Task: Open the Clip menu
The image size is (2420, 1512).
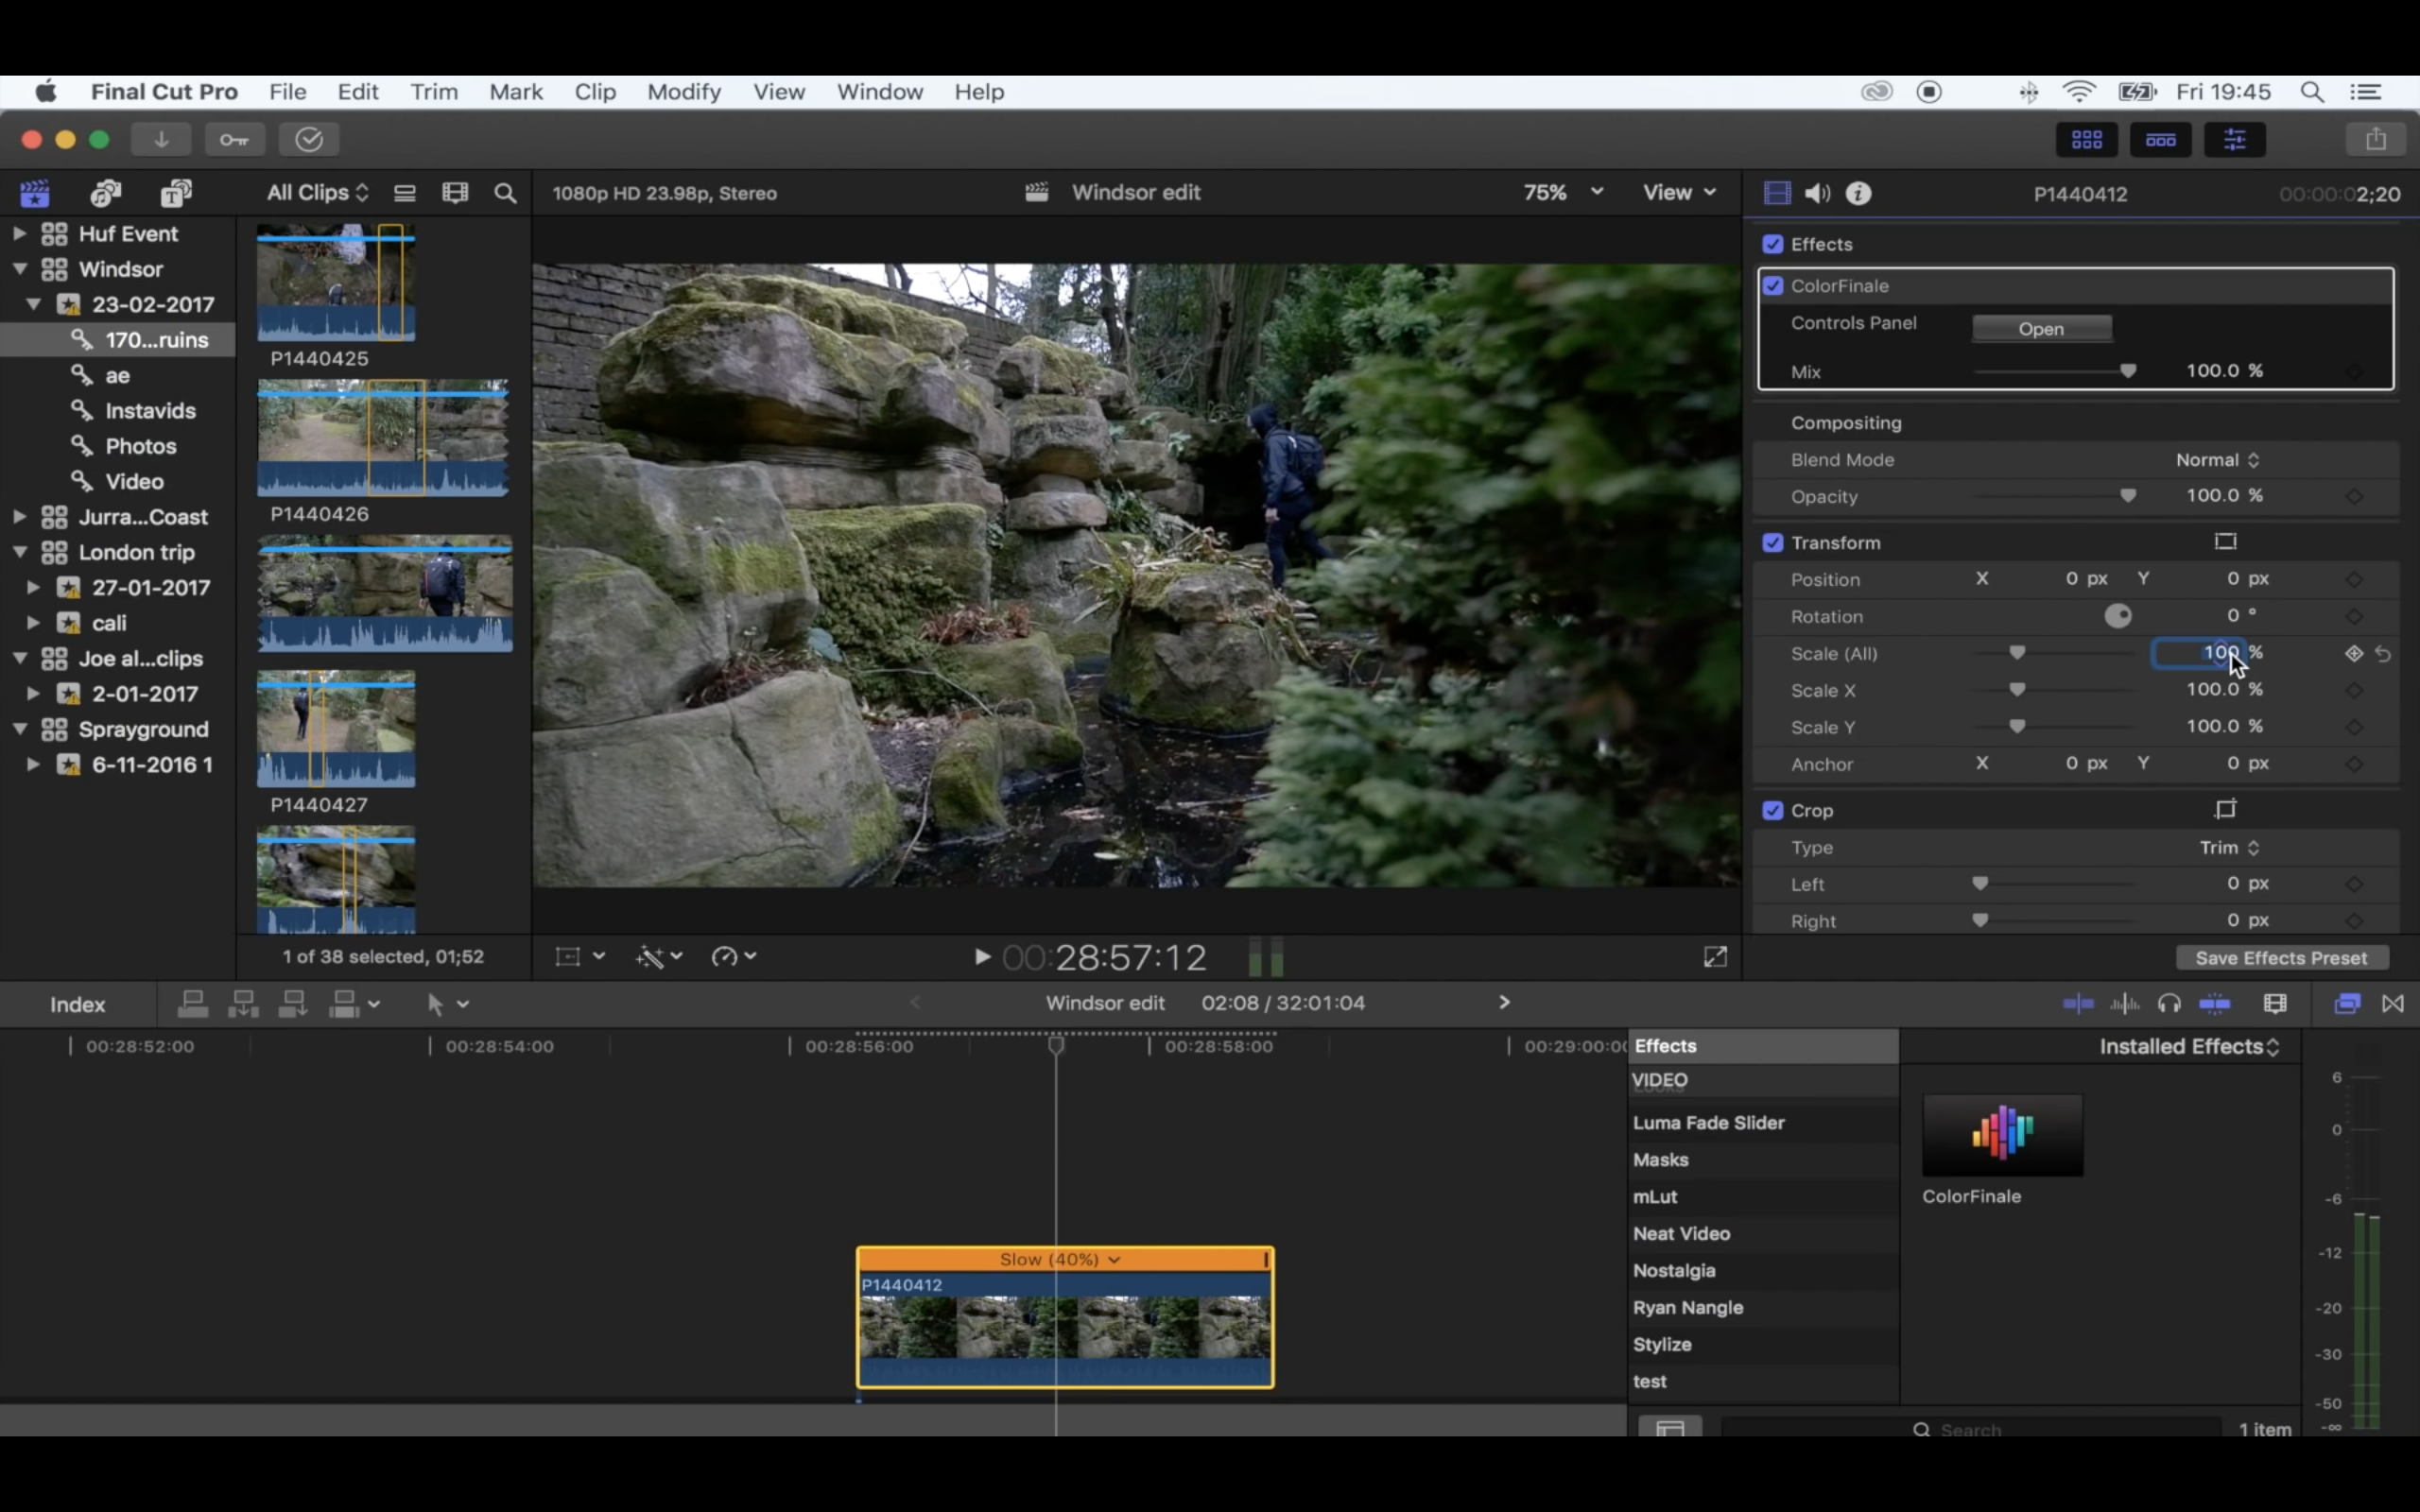Action: click(594, 92)
